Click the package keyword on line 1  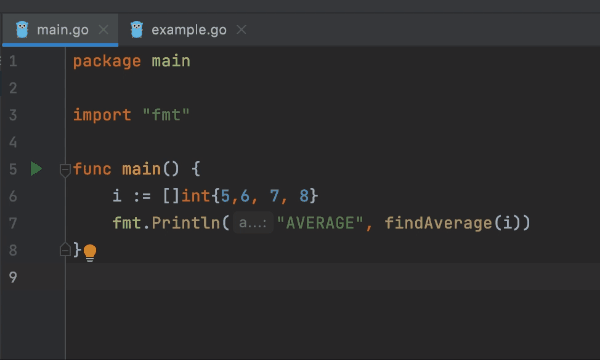point(107,62)
